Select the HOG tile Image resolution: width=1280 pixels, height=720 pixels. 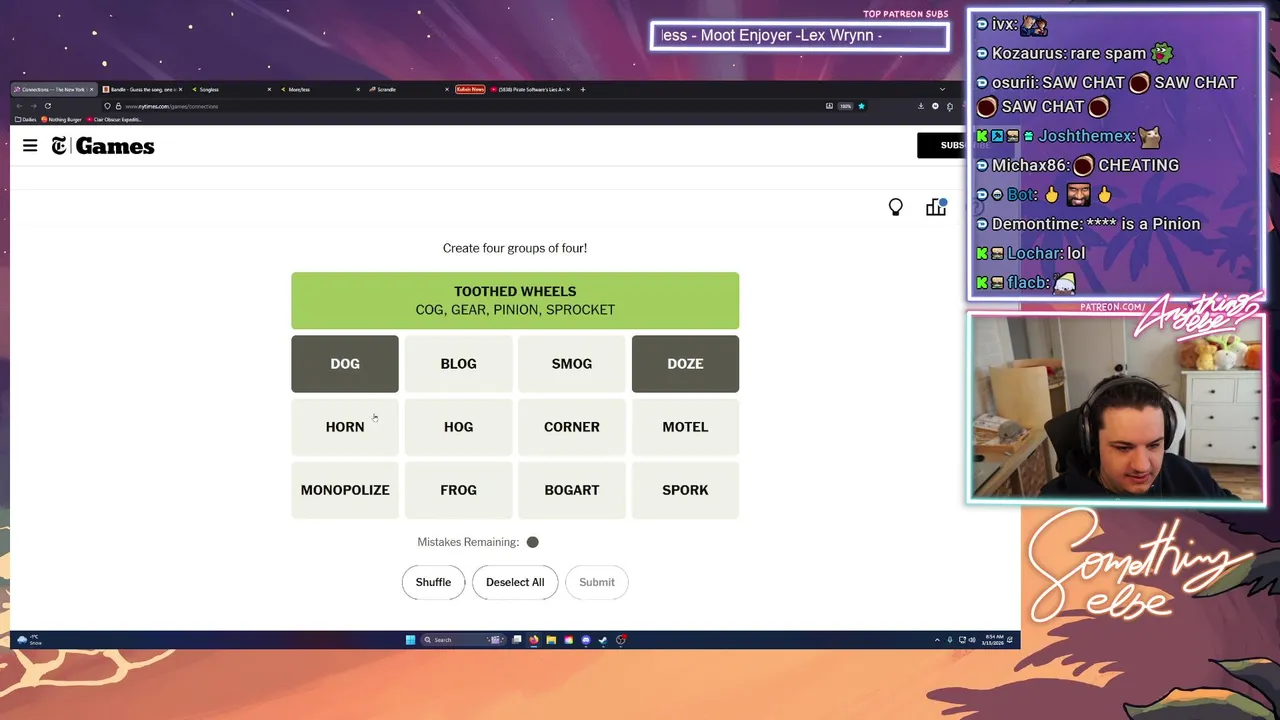coord(458,427)
